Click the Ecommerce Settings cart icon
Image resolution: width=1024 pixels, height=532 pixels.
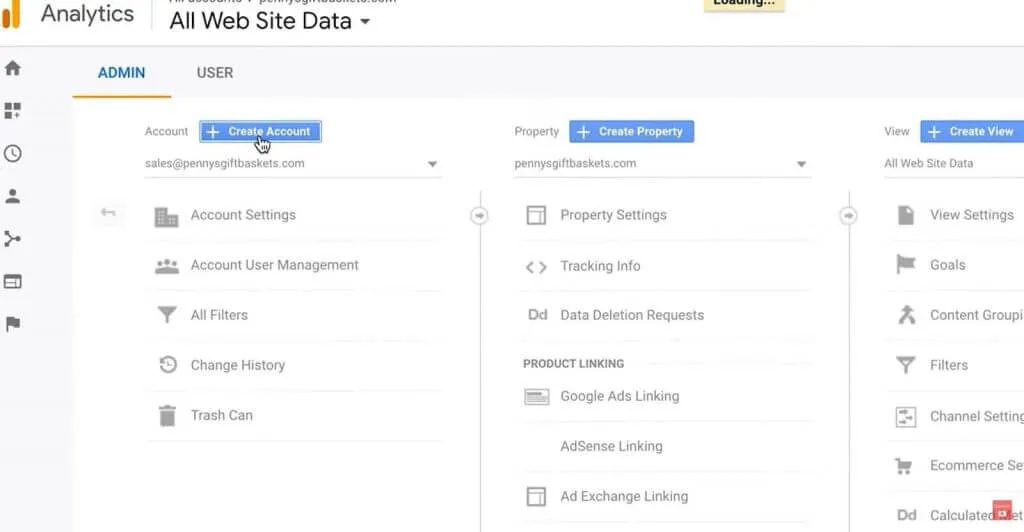point(904,465)
